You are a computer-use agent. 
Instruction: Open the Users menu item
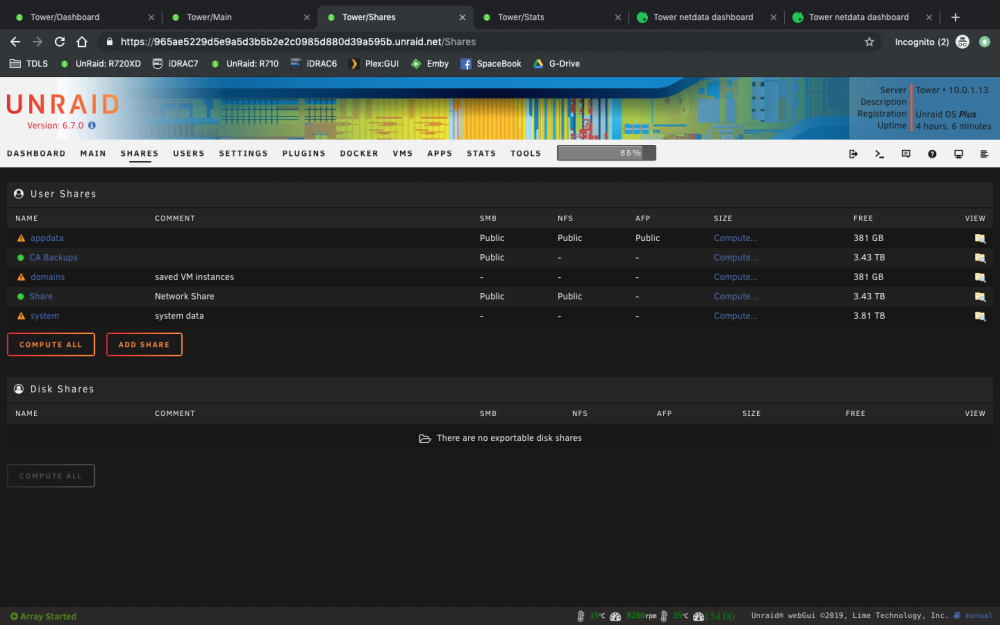click(189, 154)
